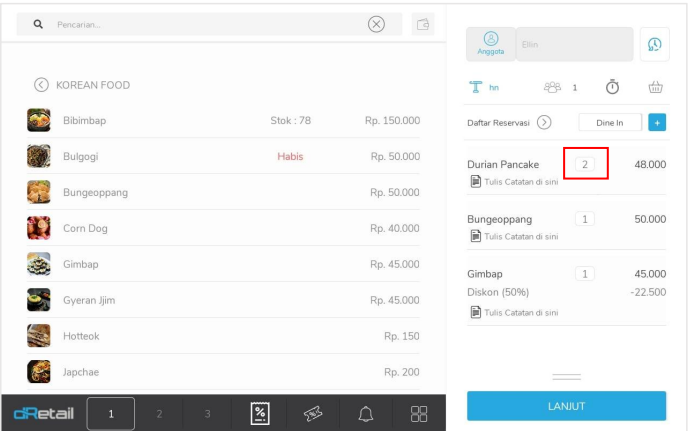The height and width of the screenshot is (431, 689).
Task: Click the blue plus button beside Dine In
Action: pos(657,122)
